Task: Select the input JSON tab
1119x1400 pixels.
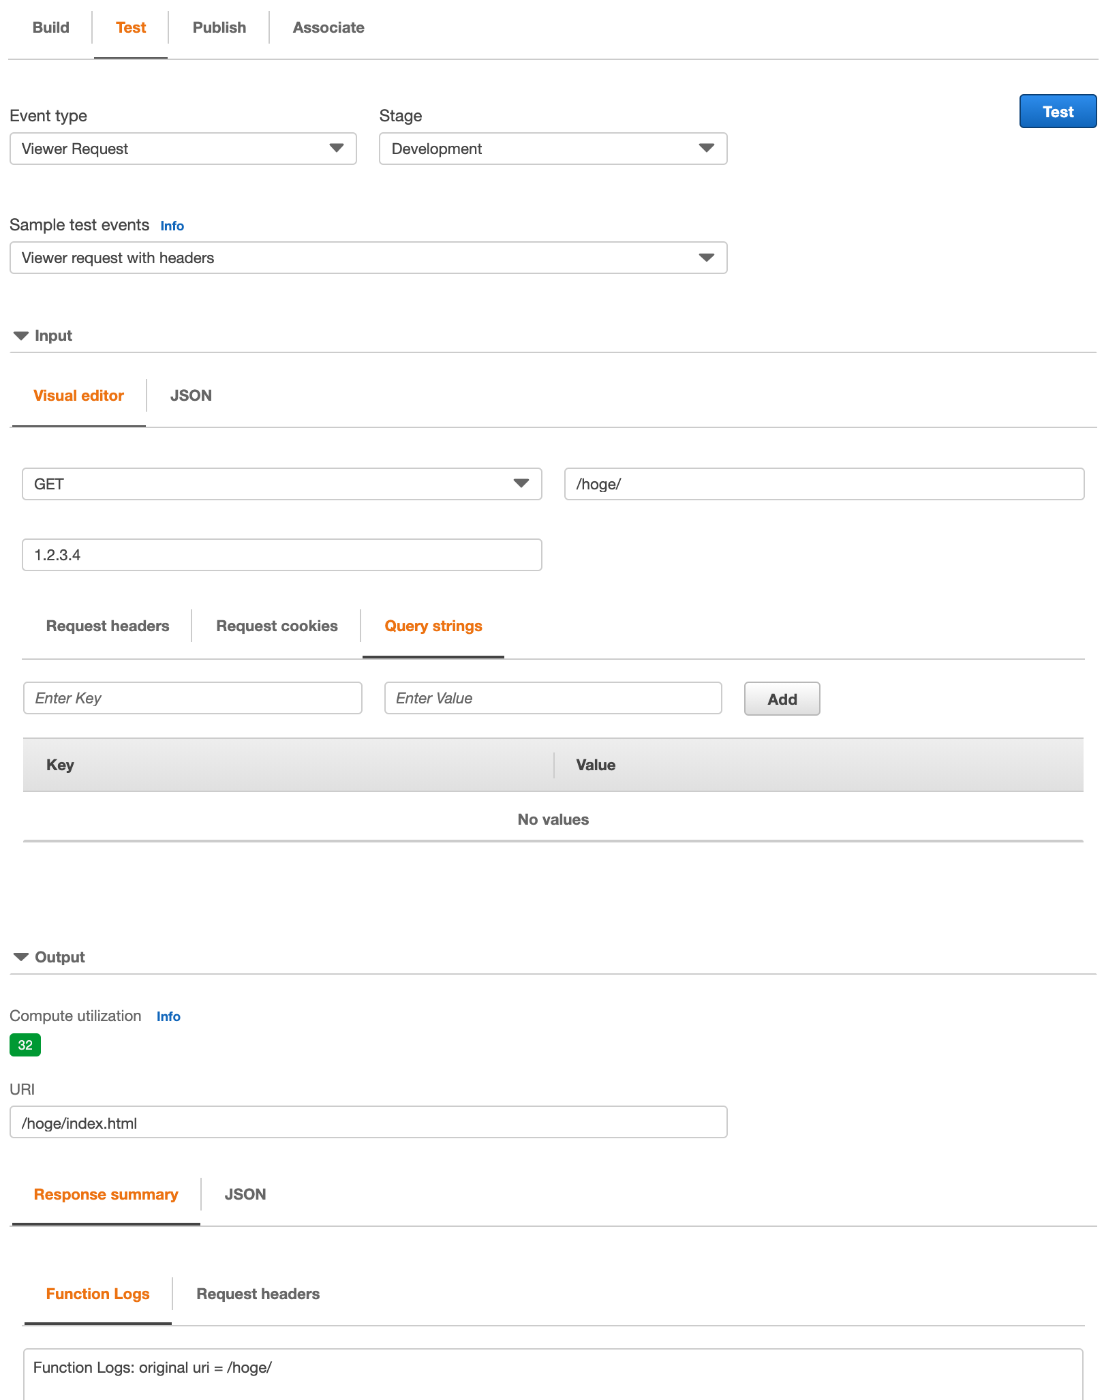Action: pos(191,396)
